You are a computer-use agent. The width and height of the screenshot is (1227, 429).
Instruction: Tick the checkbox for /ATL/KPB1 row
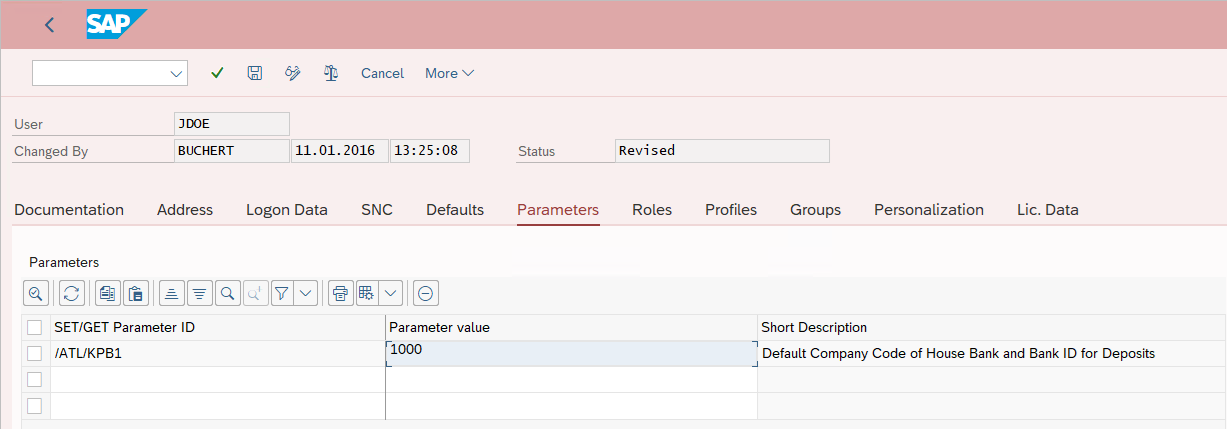(x=35, y=353)
